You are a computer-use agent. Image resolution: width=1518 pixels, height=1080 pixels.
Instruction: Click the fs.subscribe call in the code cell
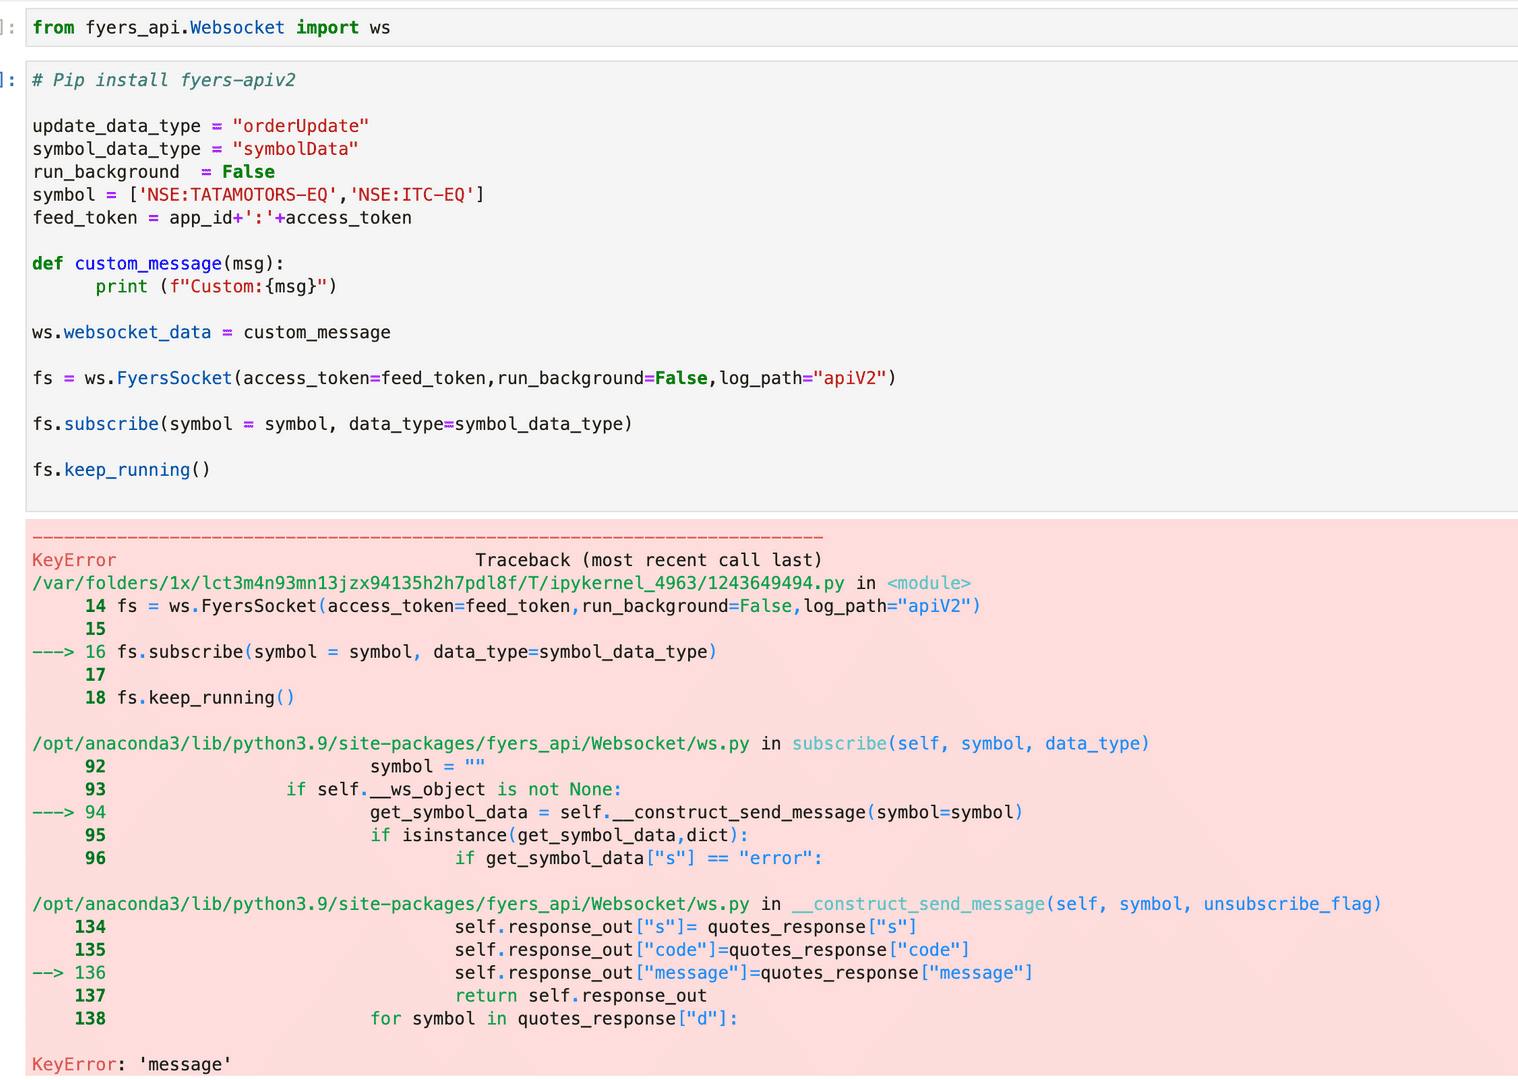click(x=332, y=425)
